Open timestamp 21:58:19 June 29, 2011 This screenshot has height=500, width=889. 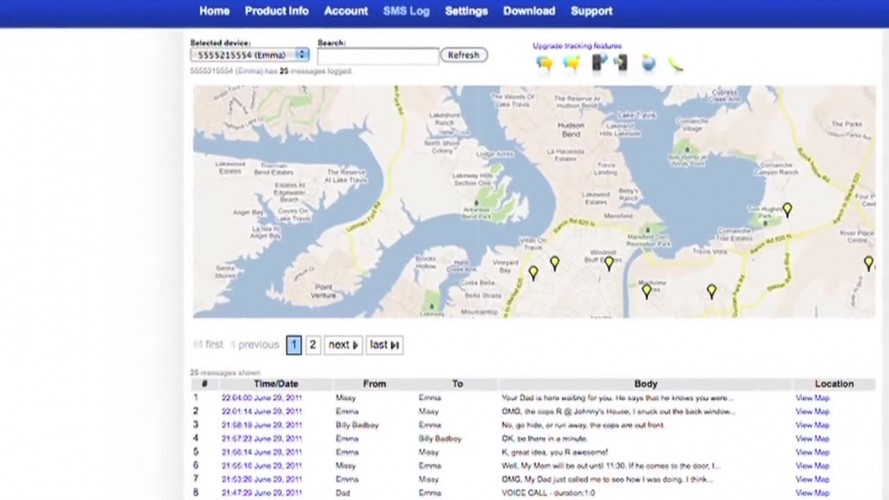tap(261, 425)
